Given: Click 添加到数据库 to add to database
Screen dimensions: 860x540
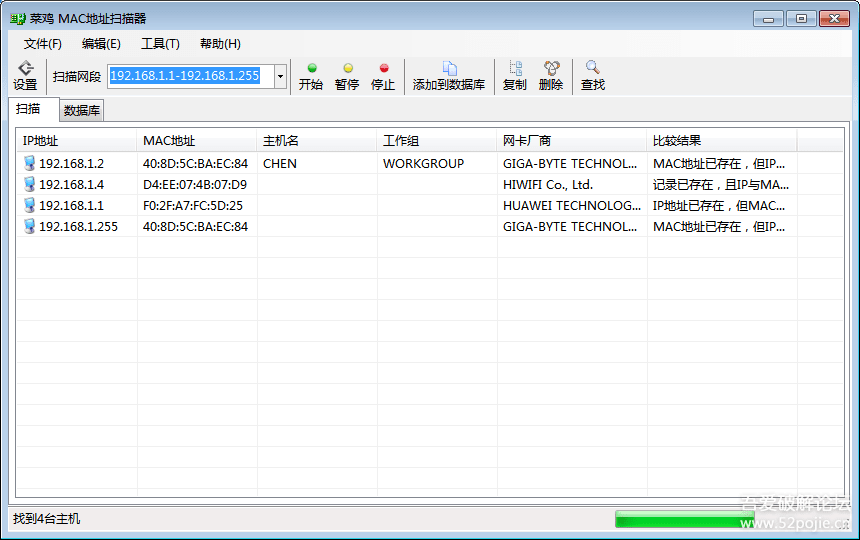Looking at the screenshot, I should 449,76.
